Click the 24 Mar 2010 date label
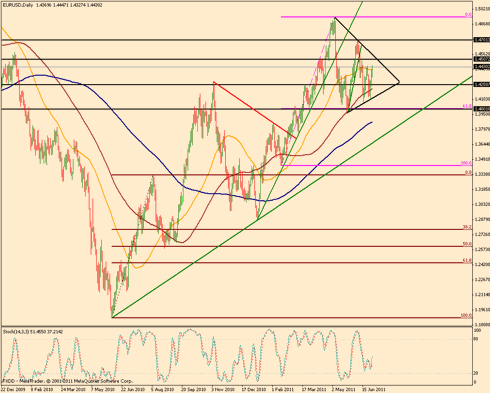This screenshot has height=393, width=490. click(x=72, y=389)
